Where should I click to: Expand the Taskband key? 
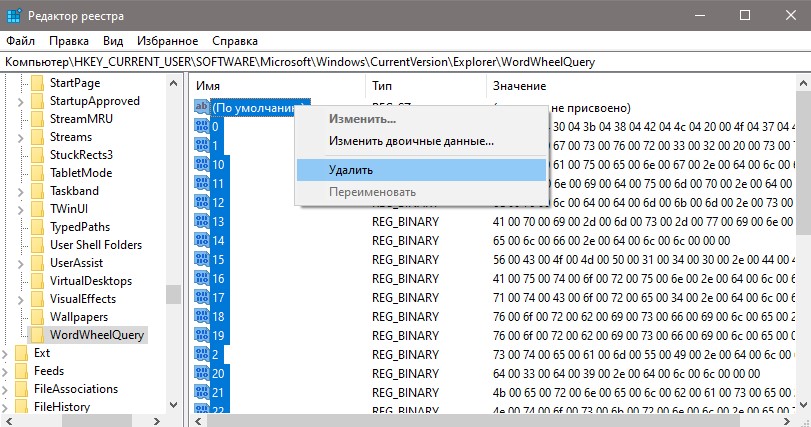tap(21, 192)
